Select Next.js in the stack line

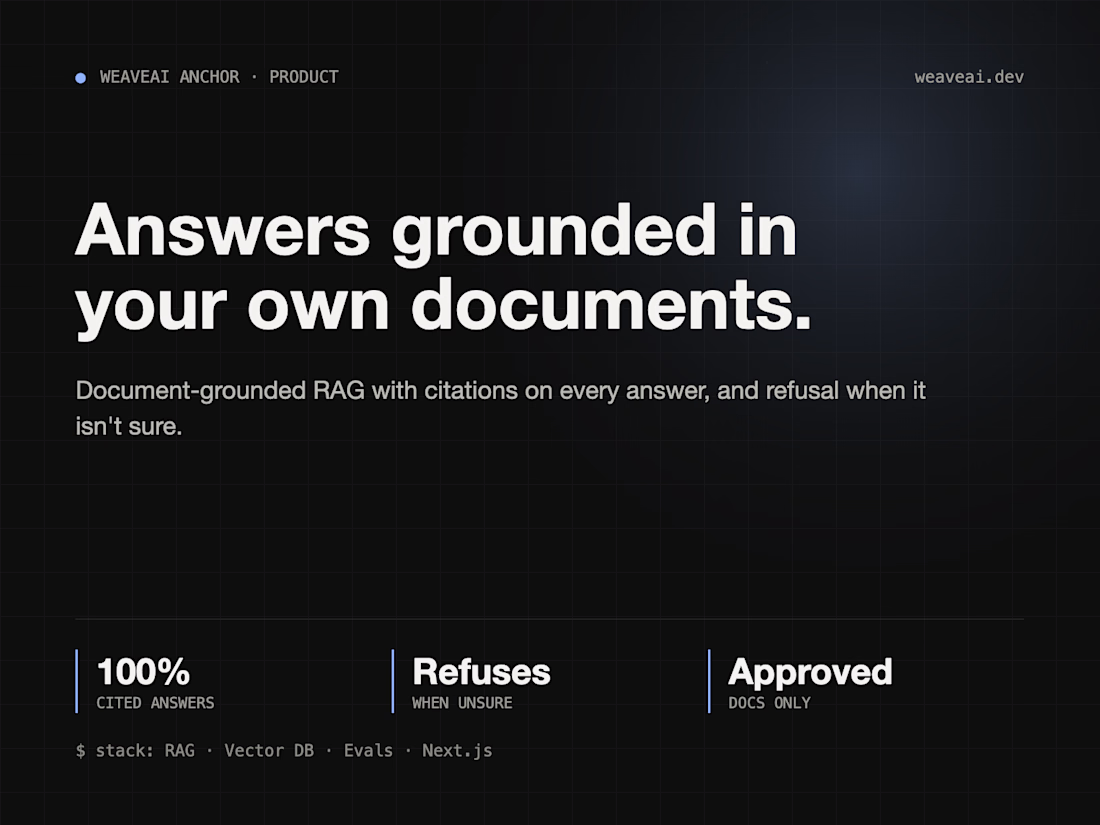pyautogui.click(x=457, y=751)
